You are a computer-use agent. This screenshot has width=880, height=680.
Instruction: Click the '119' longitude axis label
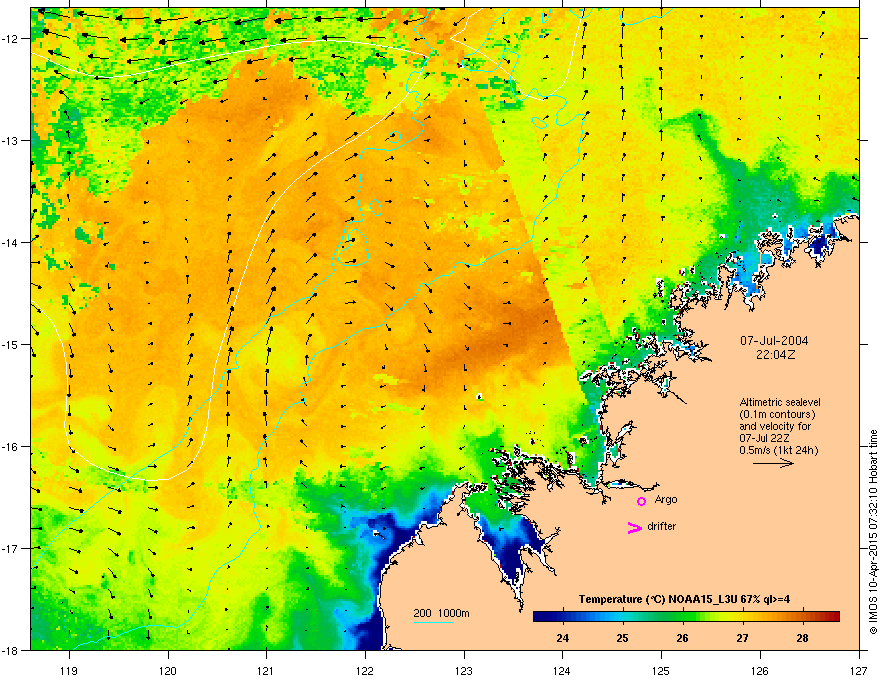click(70, 670)
